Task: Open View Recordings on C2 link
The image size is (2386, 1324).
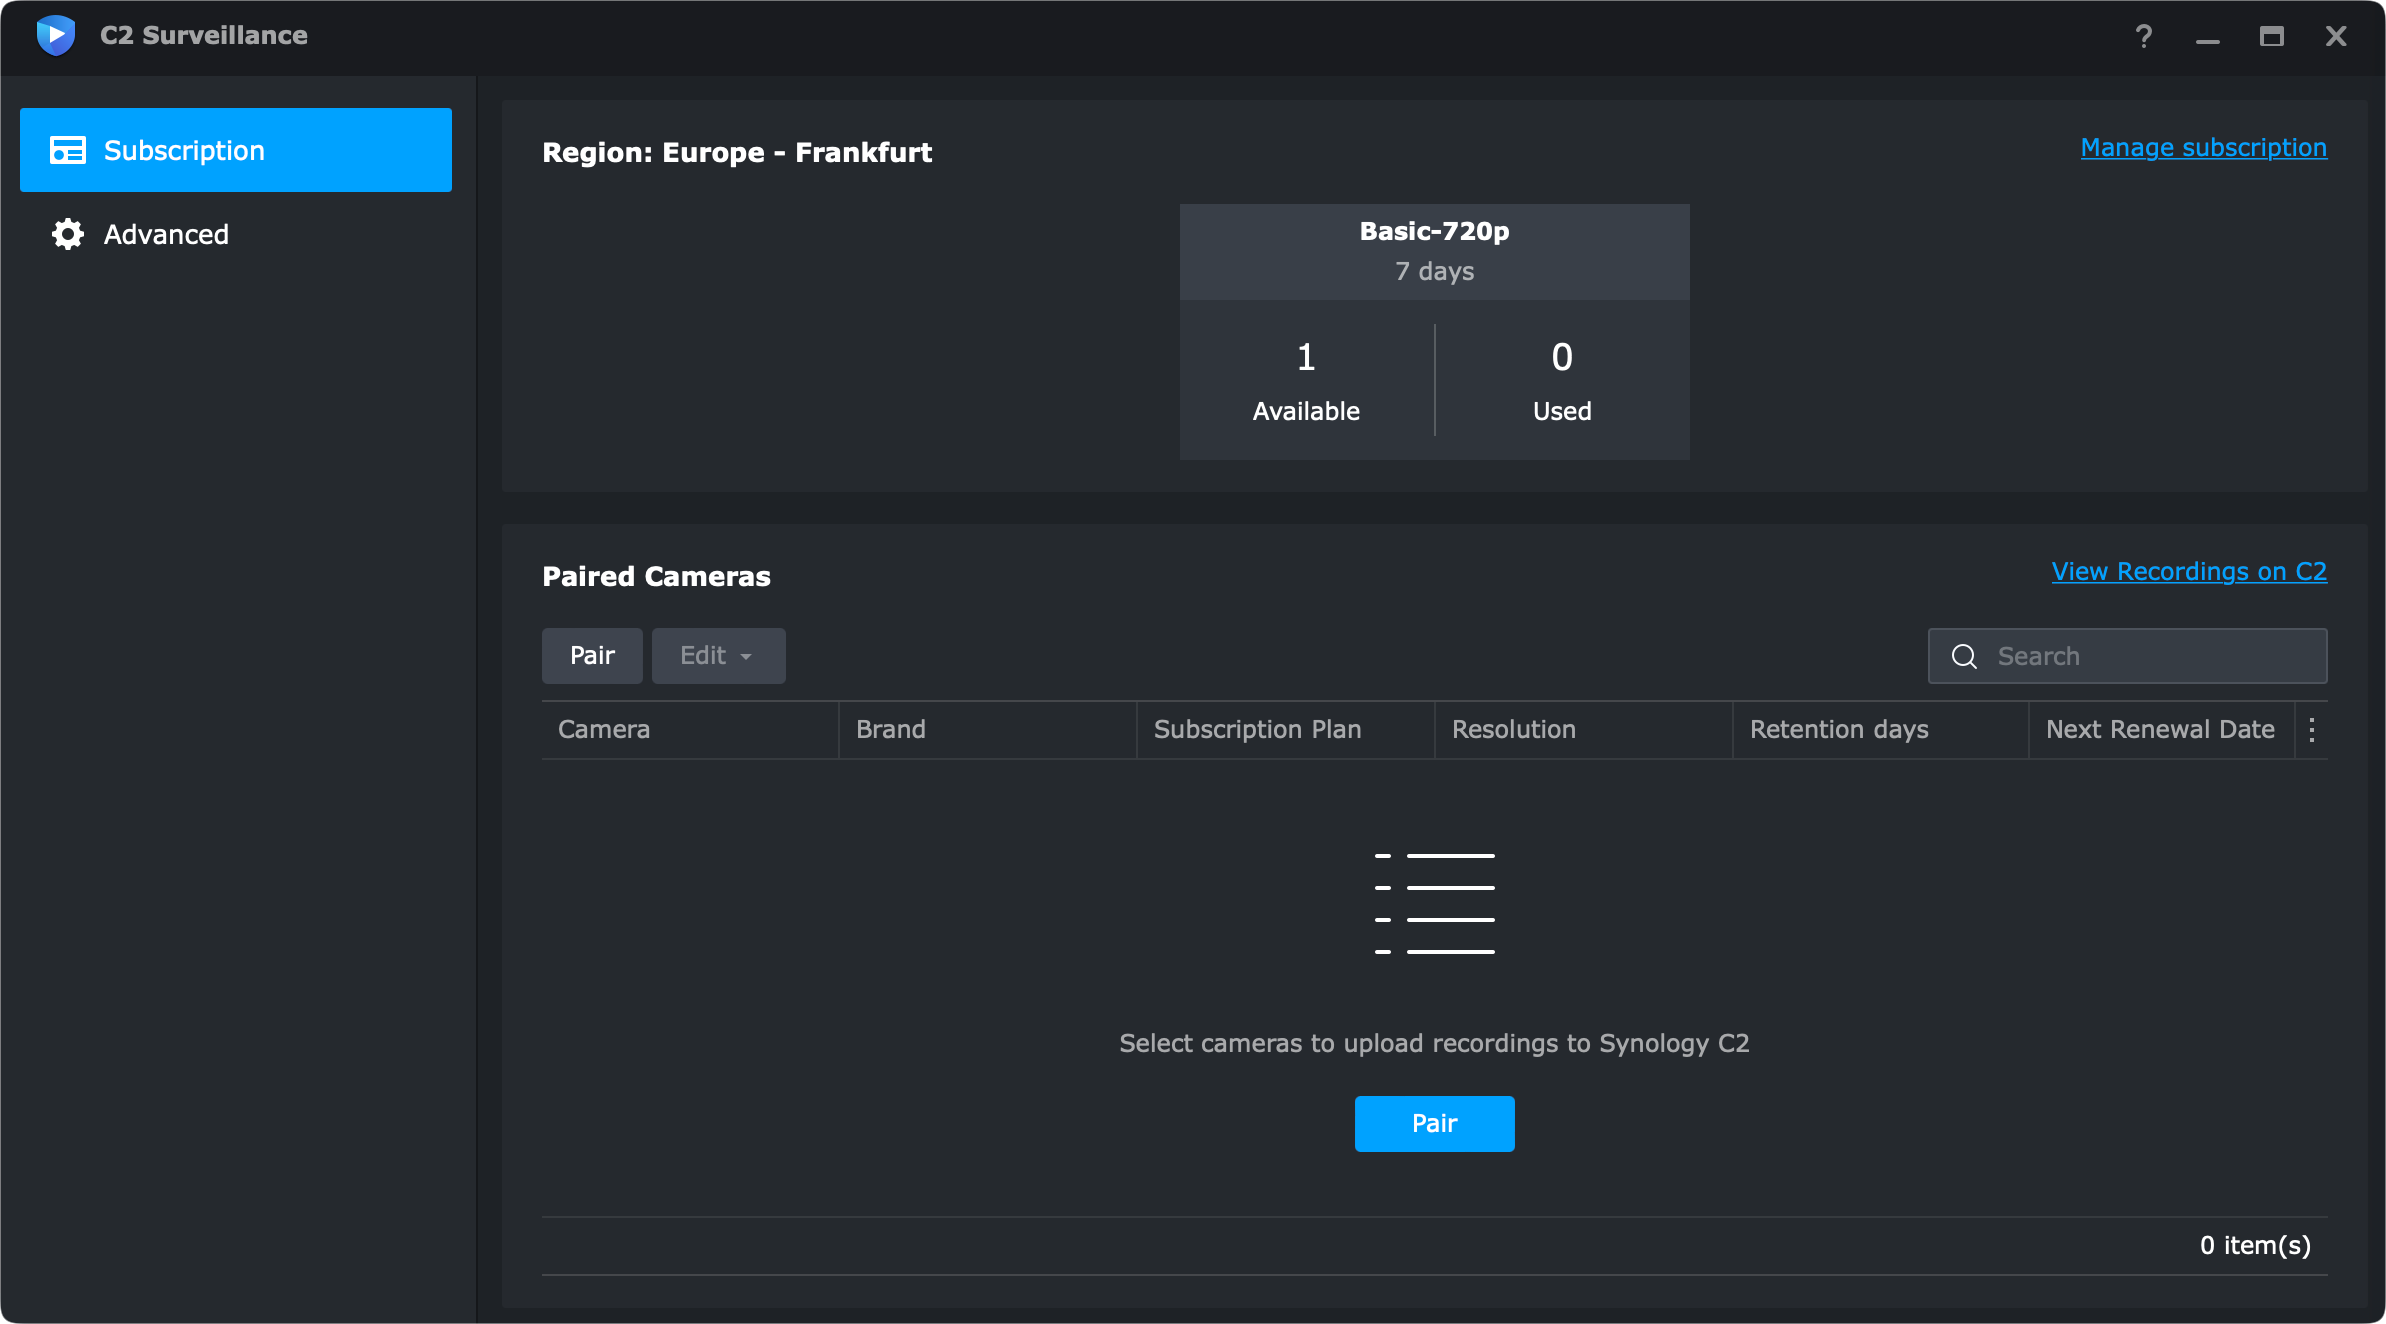Action: point(2189,572)
